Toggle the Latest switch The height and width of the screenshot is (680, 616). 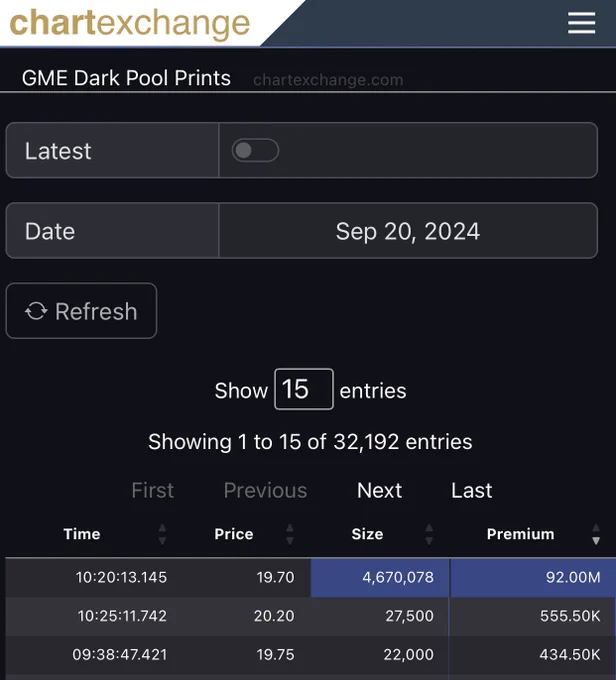click(255, 150)
